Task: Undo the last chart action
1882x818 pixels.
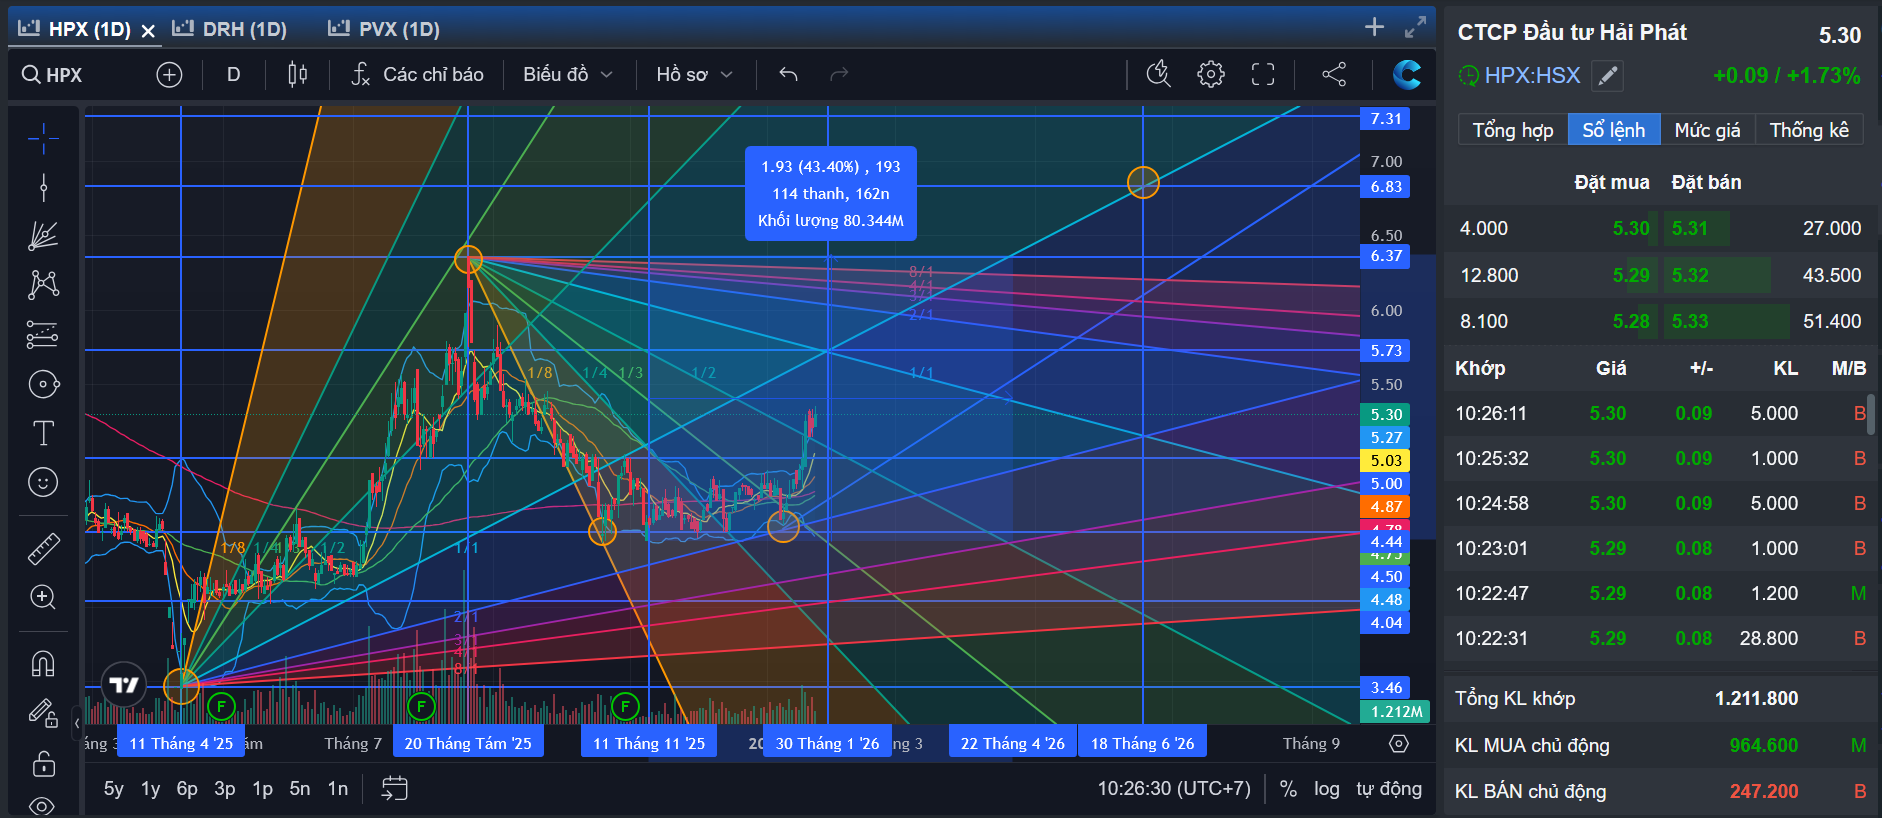Action: point(788,74)
